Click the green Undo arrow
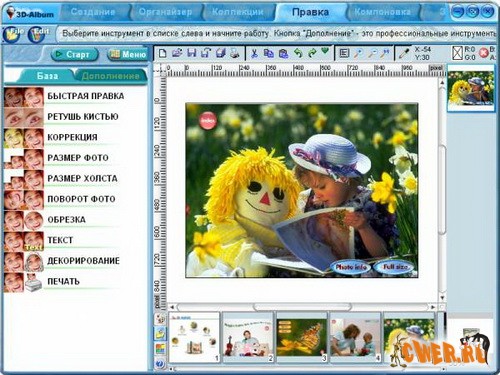This screenshot has height=375, width=500. point(298,53)
